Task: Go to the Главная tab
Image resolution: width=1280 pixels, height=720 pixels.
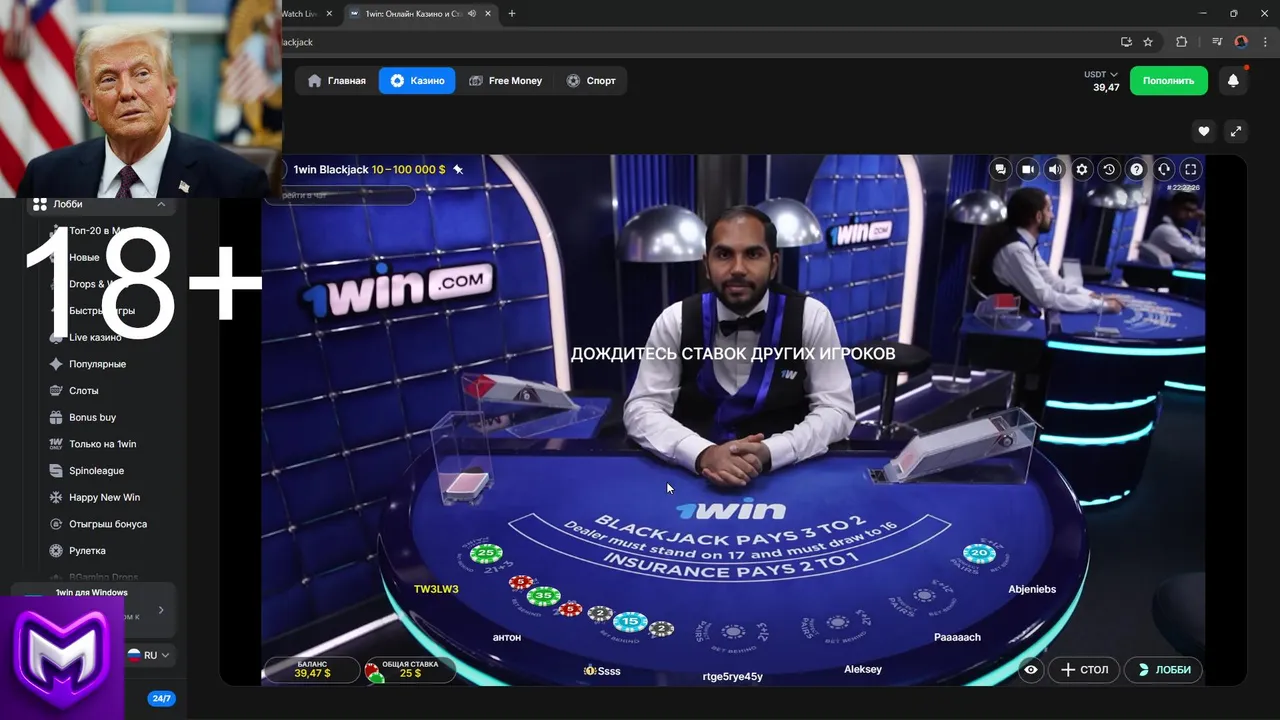Action: tap(337, 81)
